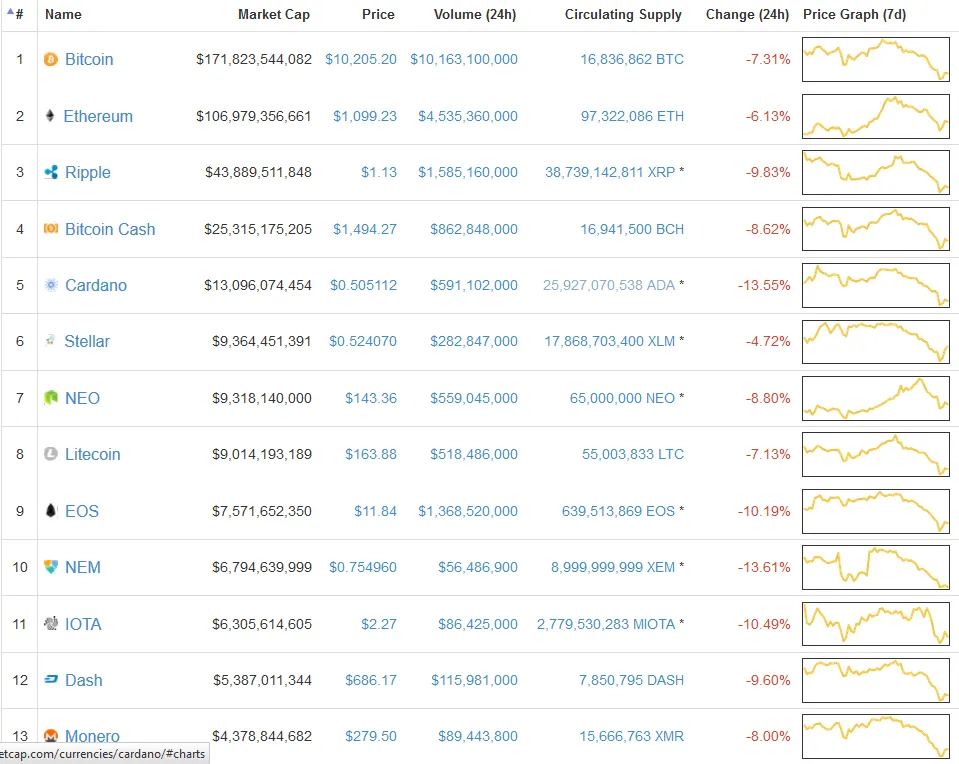
Task: Open the NEO currency page link
Action: [x=83, y=398]
